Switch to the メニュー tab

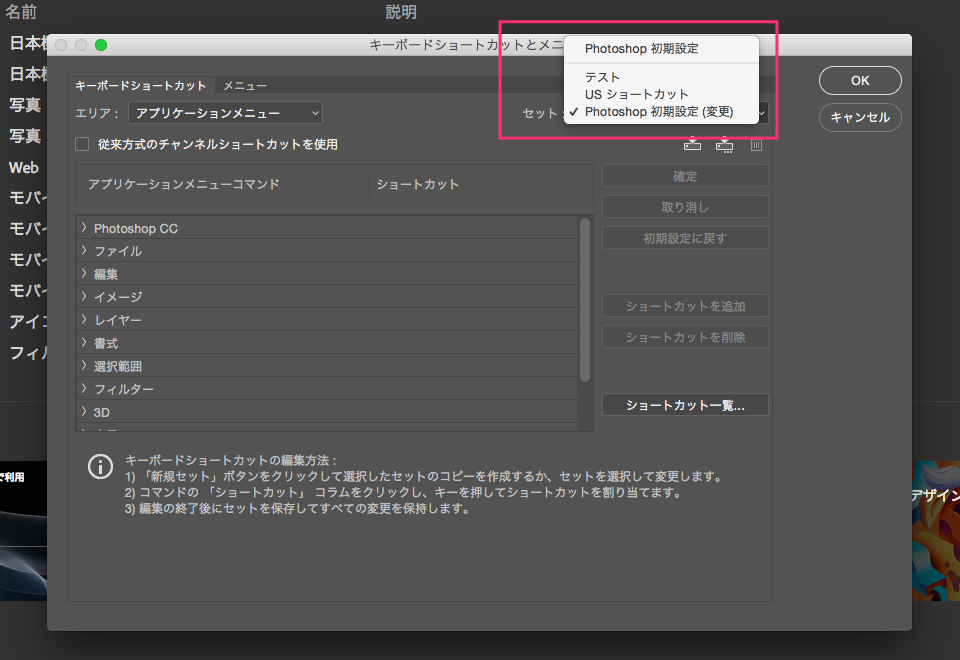coord(245,86)
